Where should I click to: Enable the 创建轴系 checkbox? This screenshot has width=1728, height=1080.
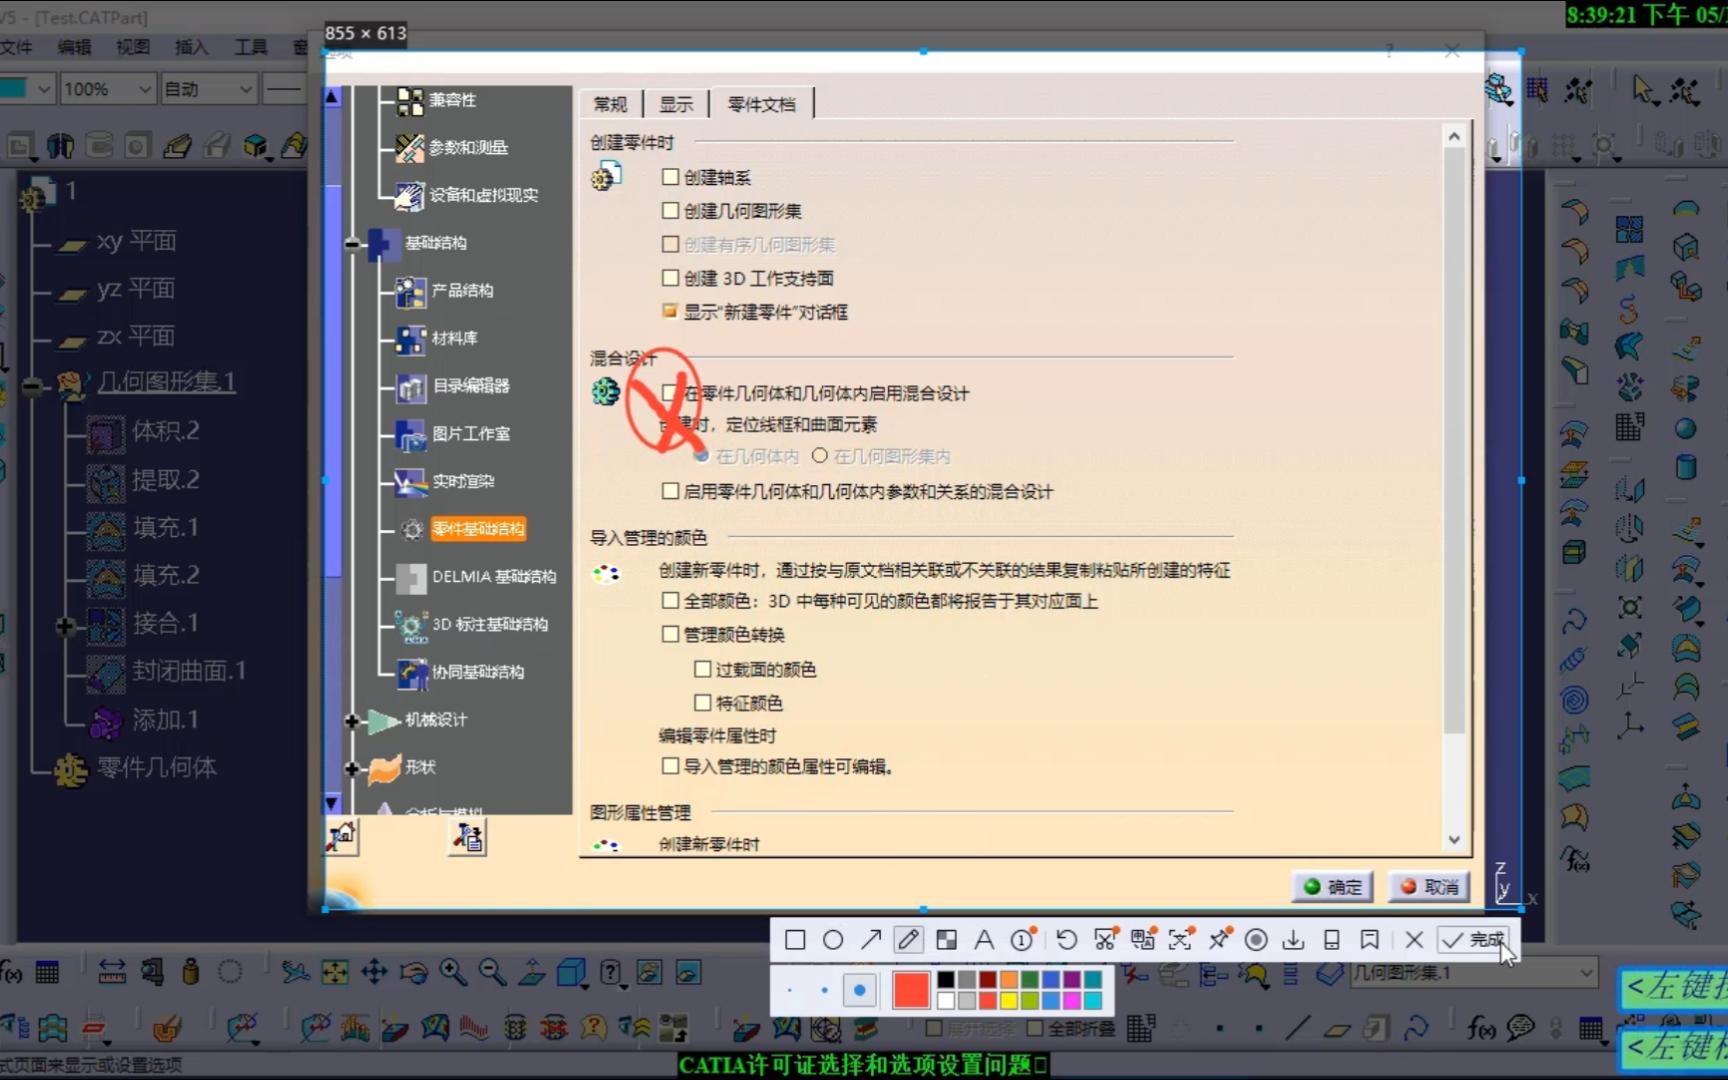[x=670, y=176]
